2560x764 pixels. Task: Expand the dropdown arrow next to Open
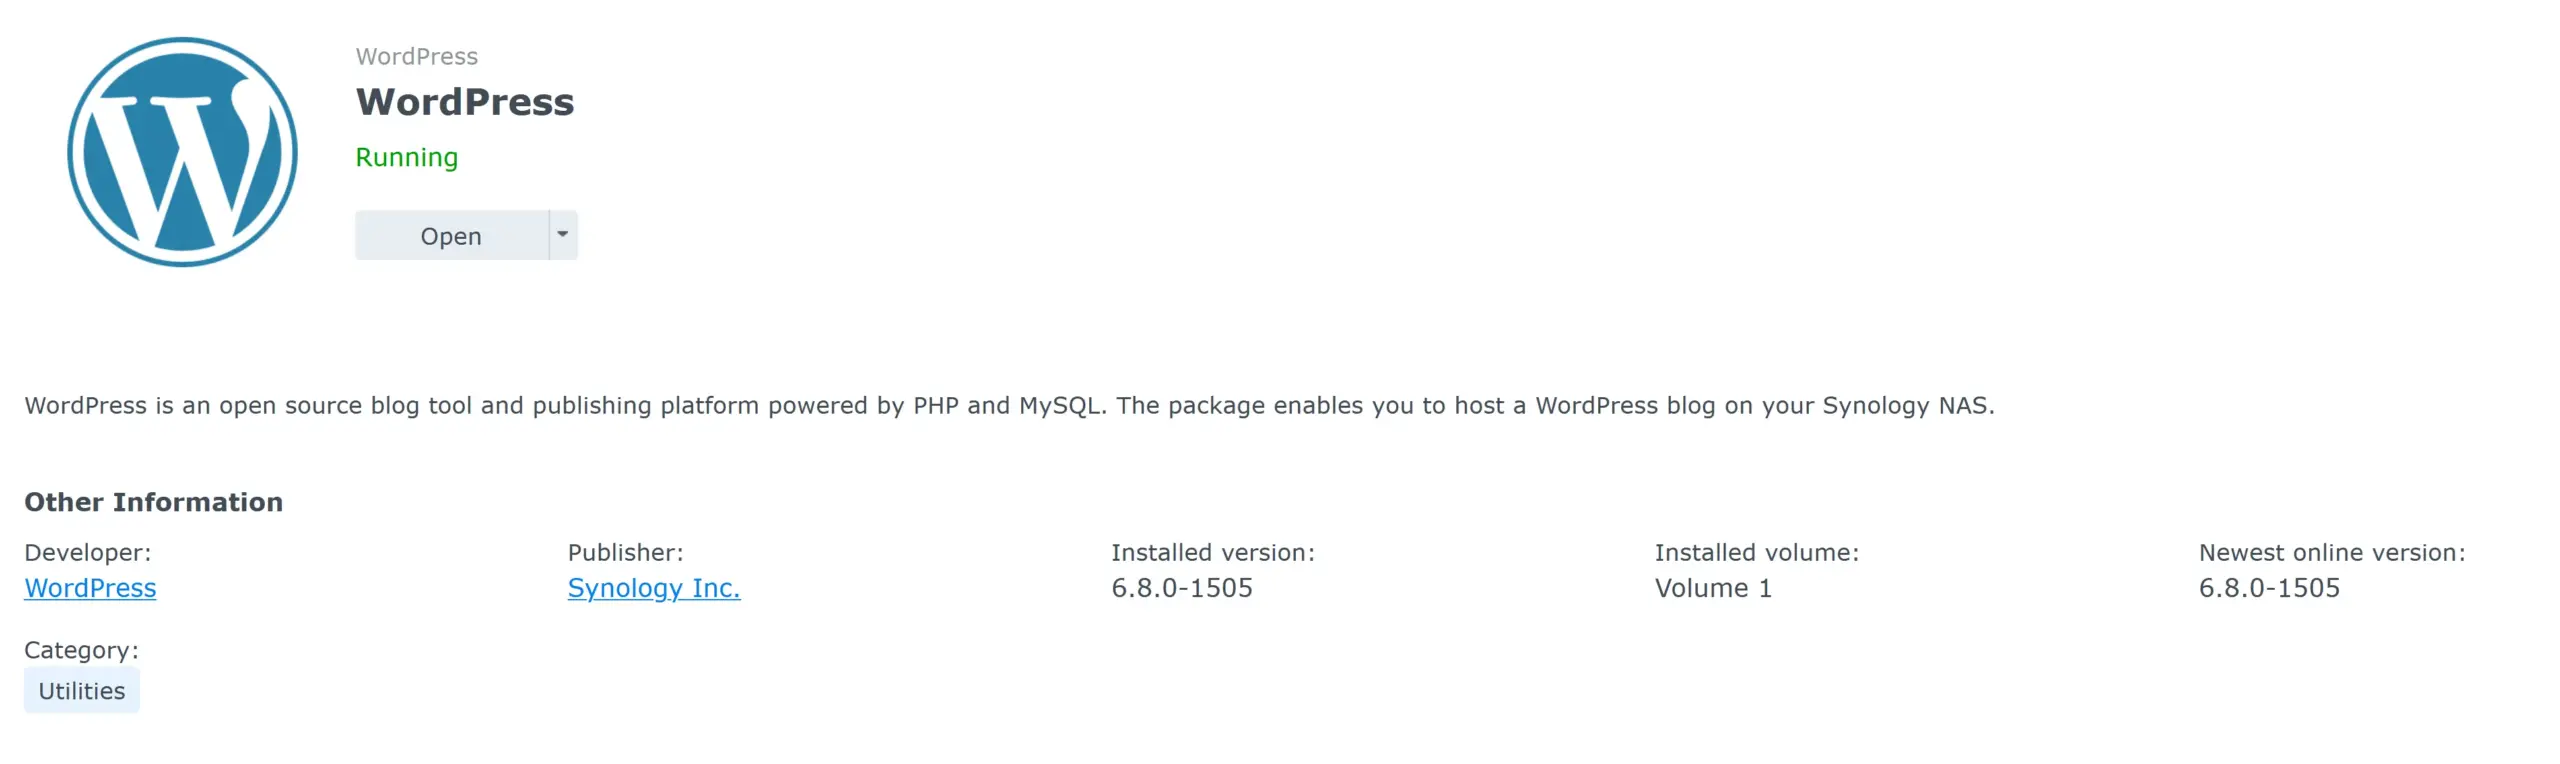click(x=562, y=235)
